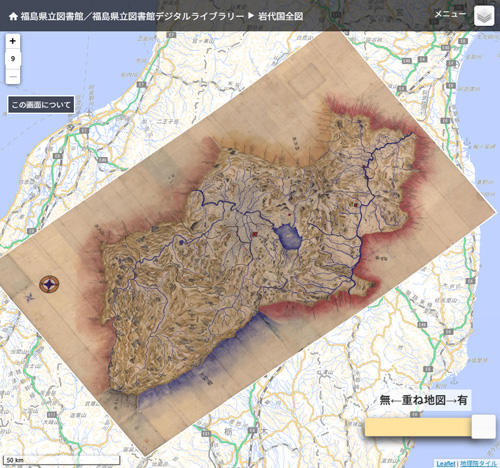Follow the Leaflet attribution link

446,464
